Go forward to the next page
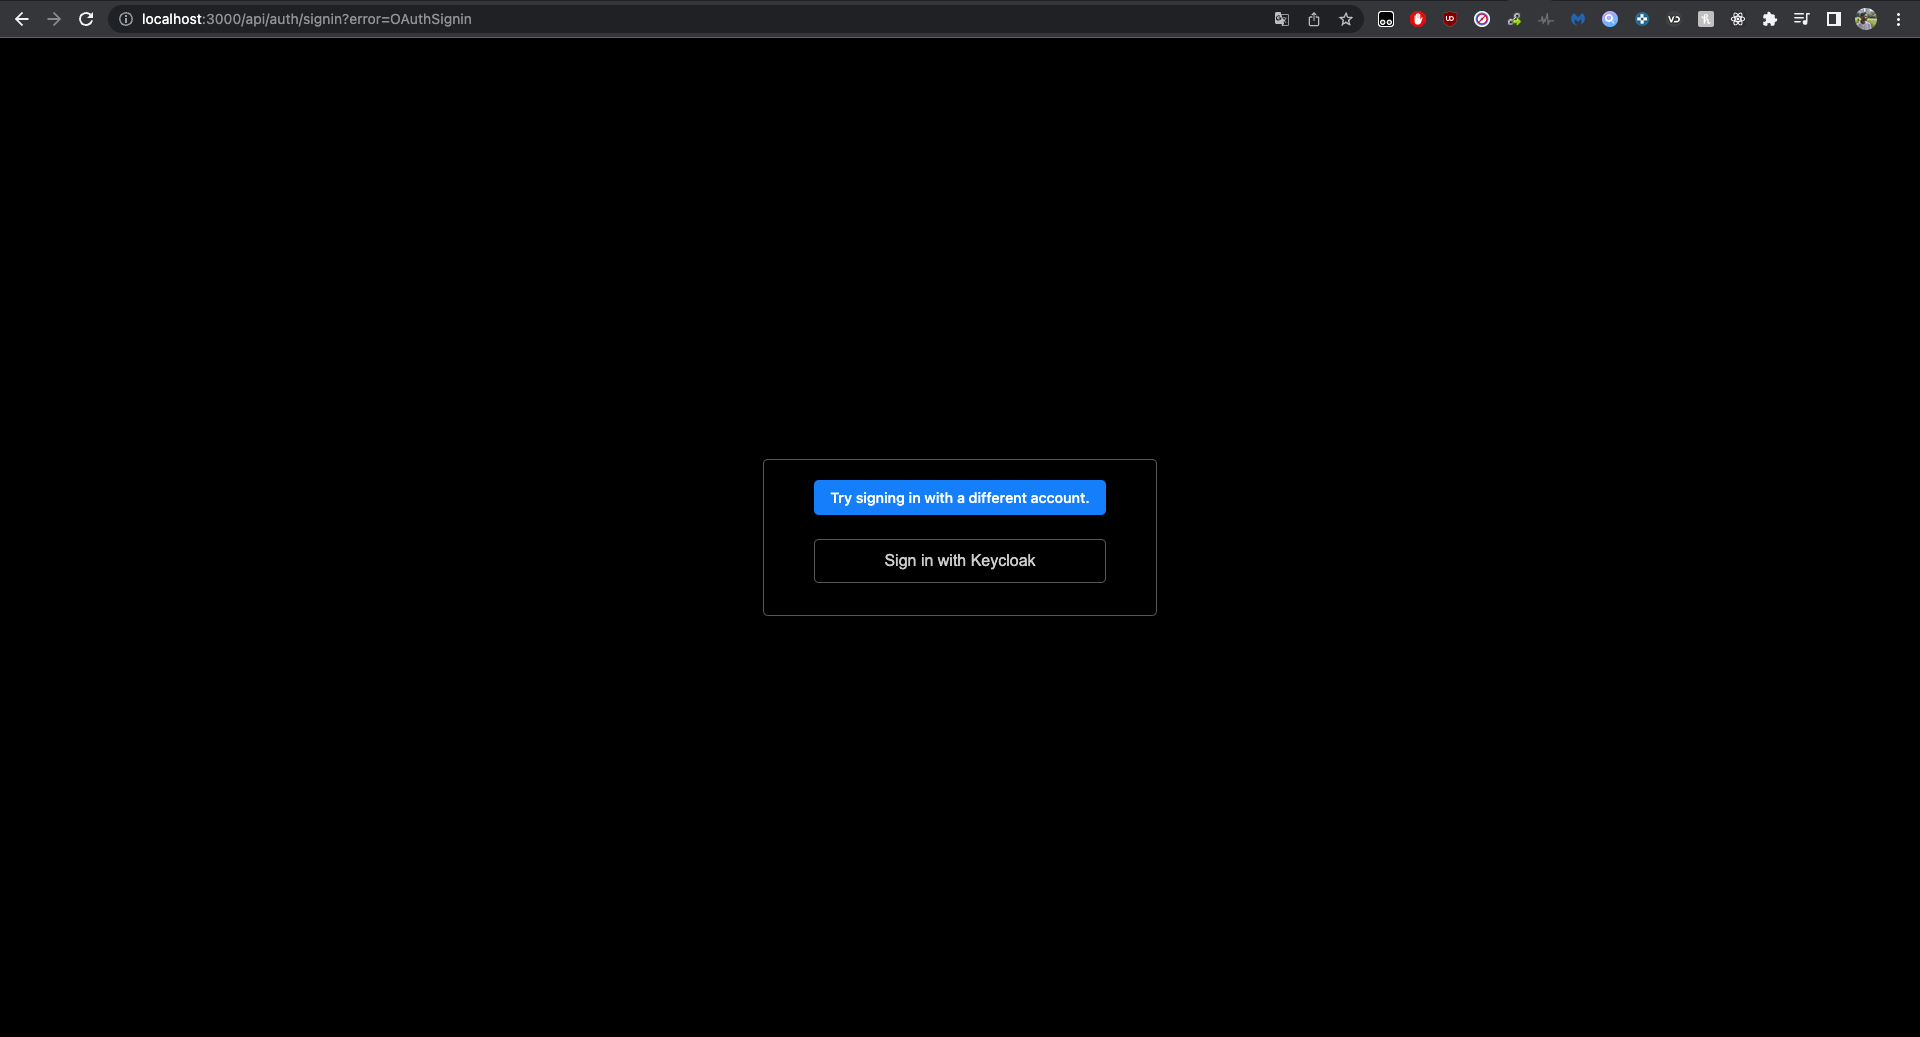Viewport: 1920px width, 1037px height. (x=54, y=19)
